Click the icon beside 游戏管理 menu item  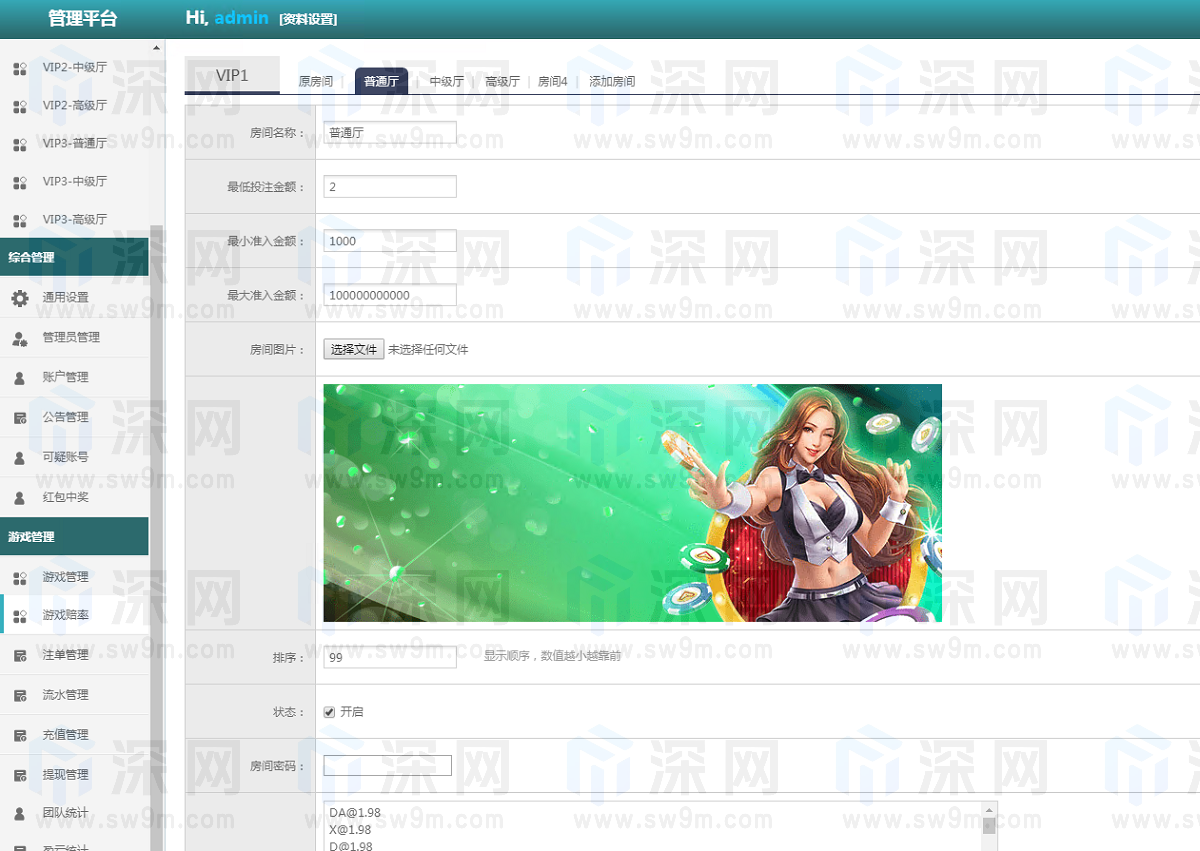[20, 577]
